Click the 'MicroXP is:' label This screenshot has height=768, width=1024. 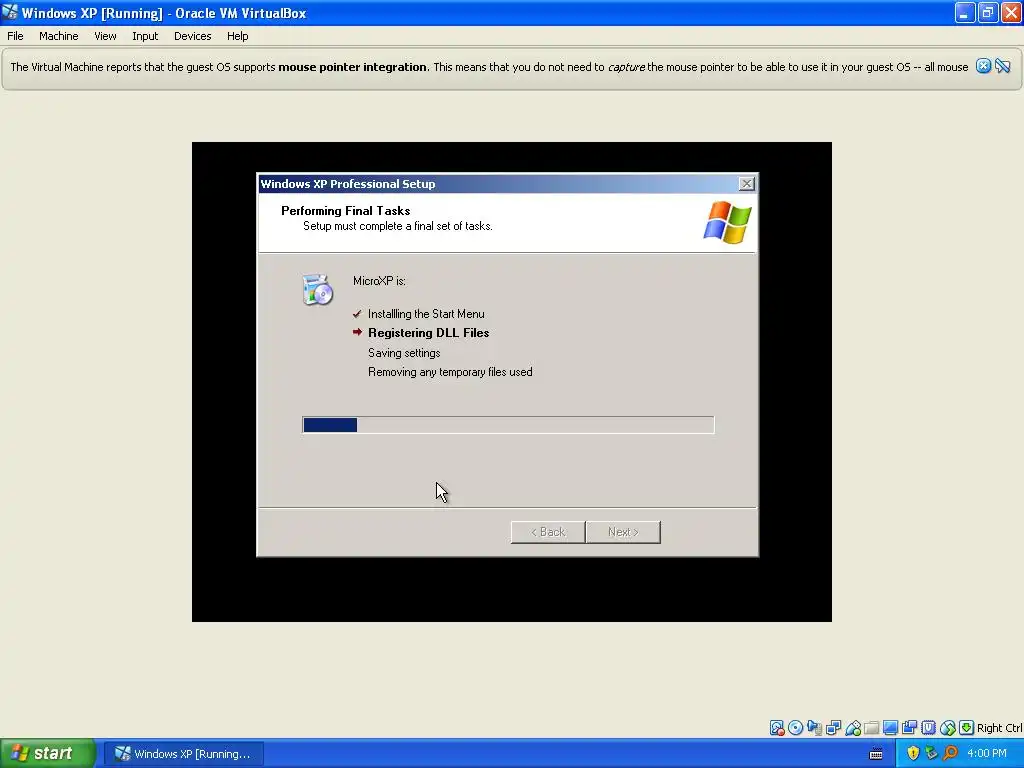pos(379,281)
